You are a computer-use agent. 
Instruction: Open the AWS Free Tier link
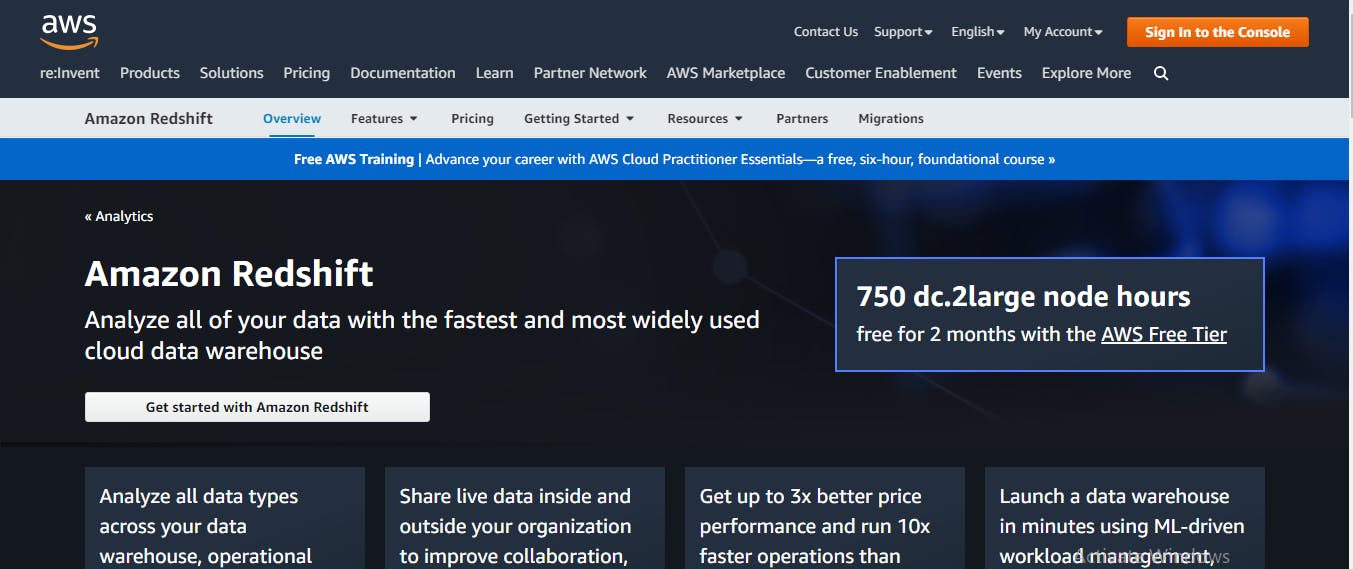pyautogui.click(x=1164, y=334)
